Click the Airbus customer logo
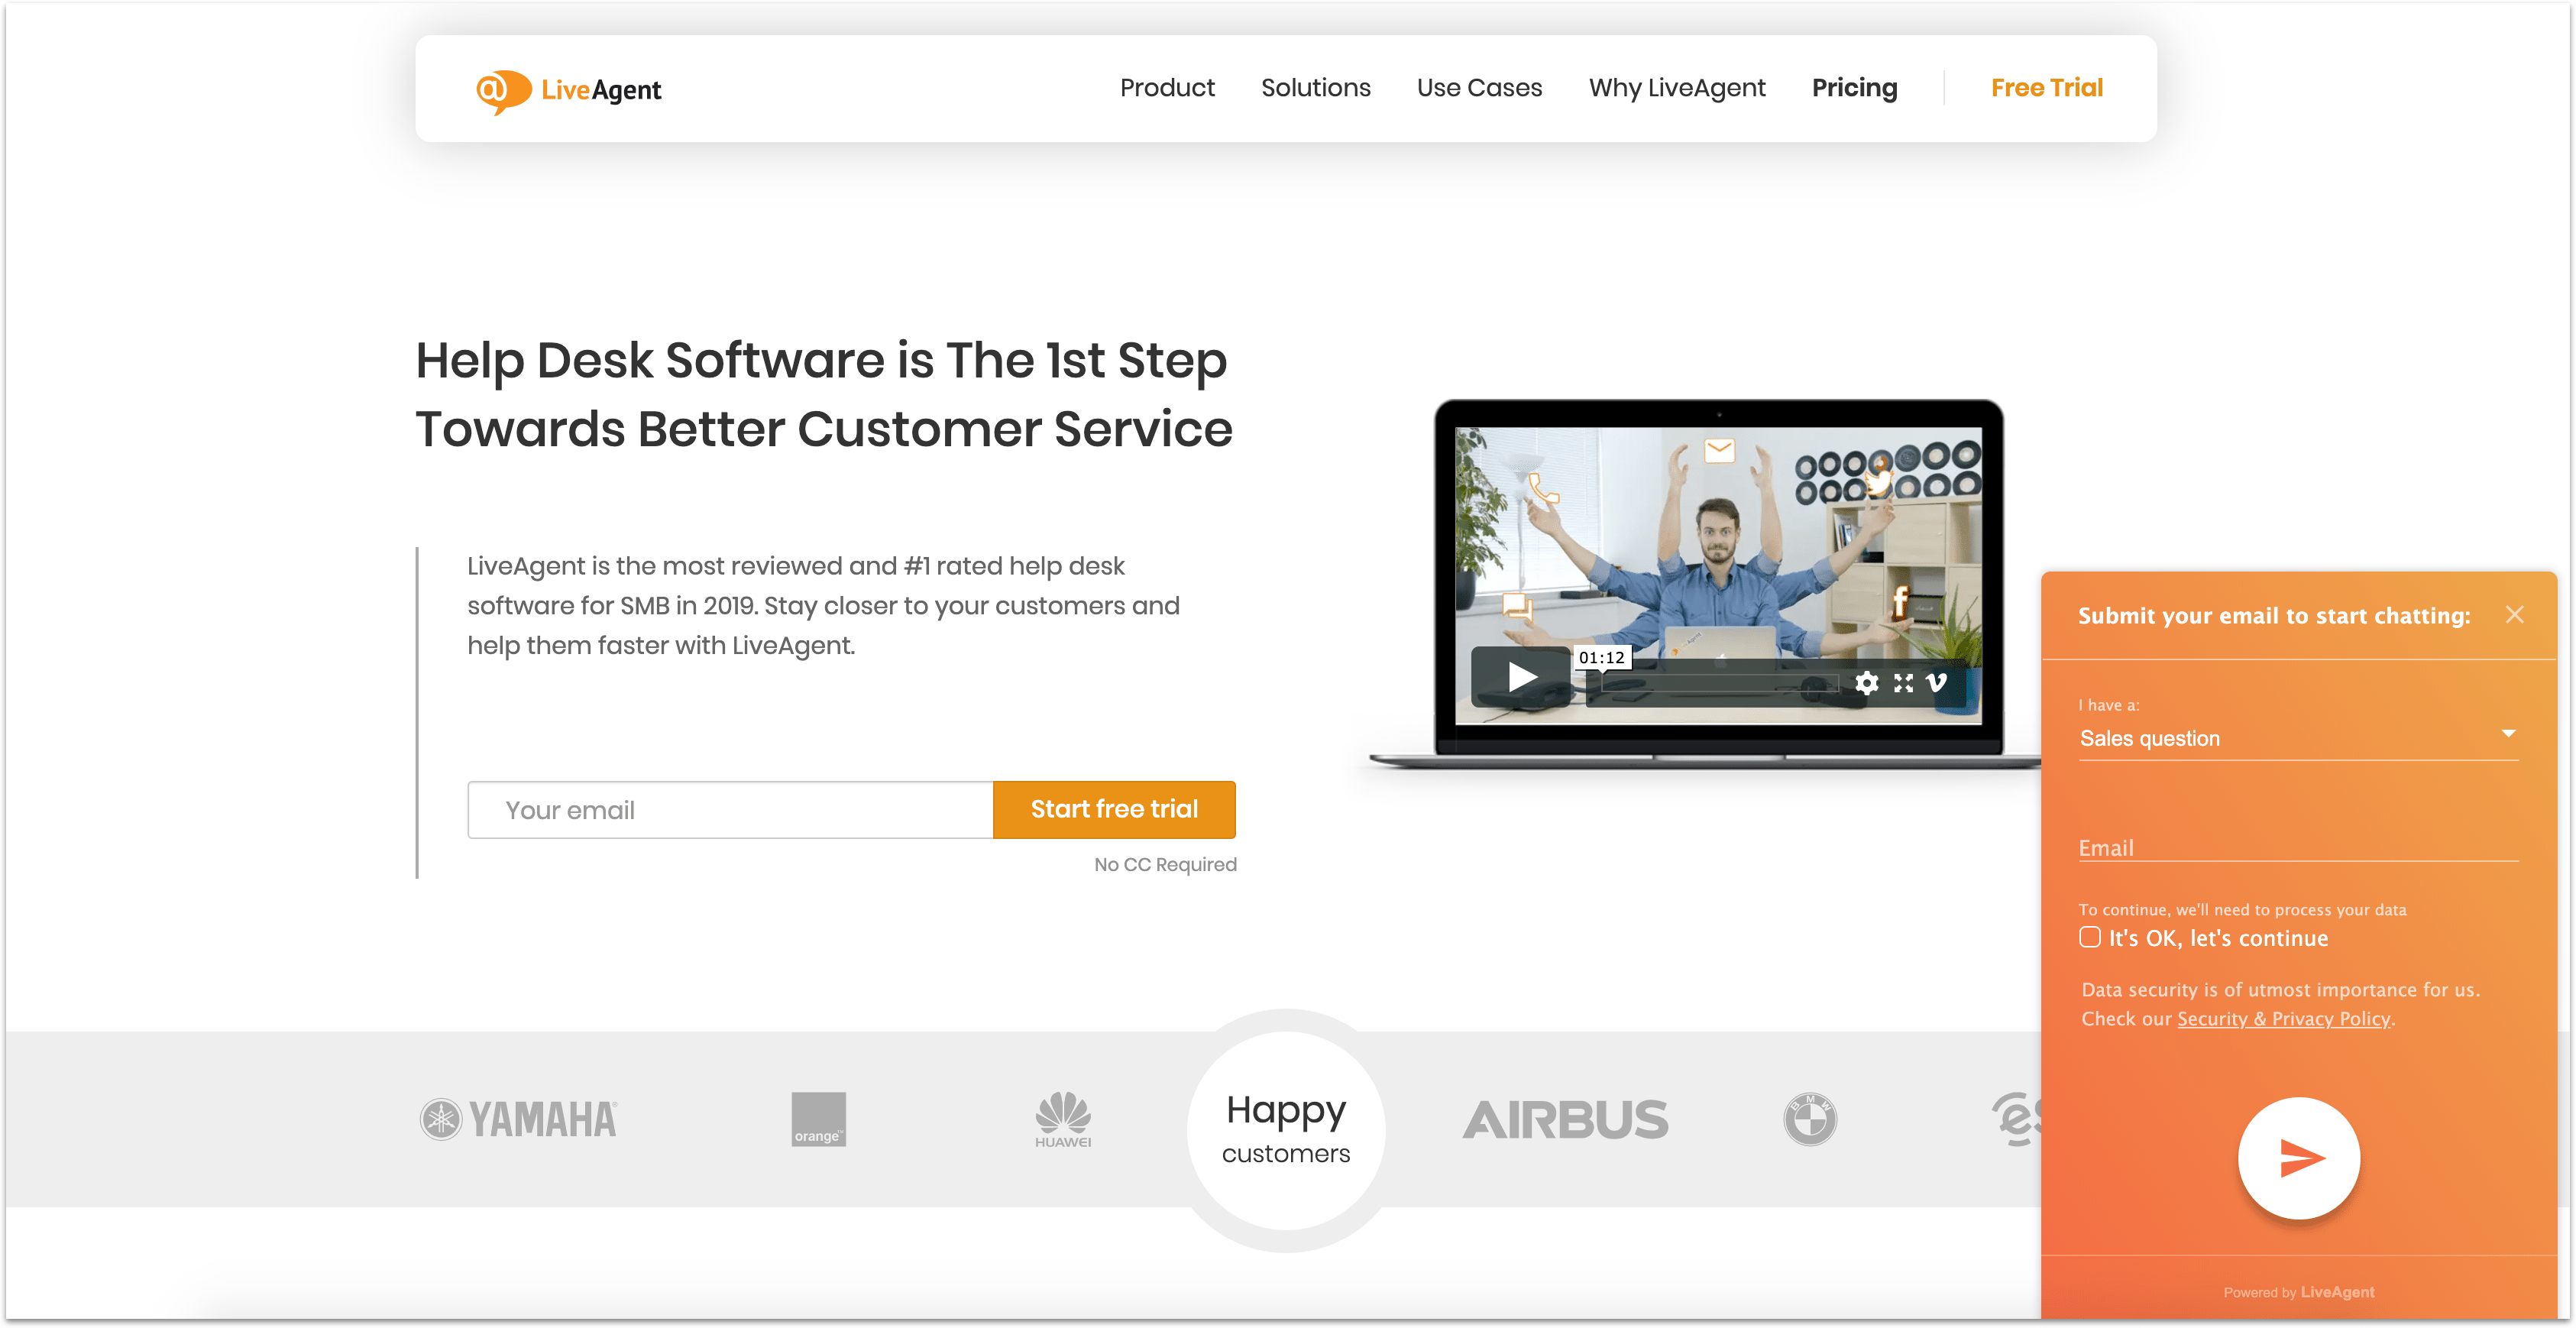Image resolution: width=2576 pixels, height=1328 pixels. coord(1565,1119)
